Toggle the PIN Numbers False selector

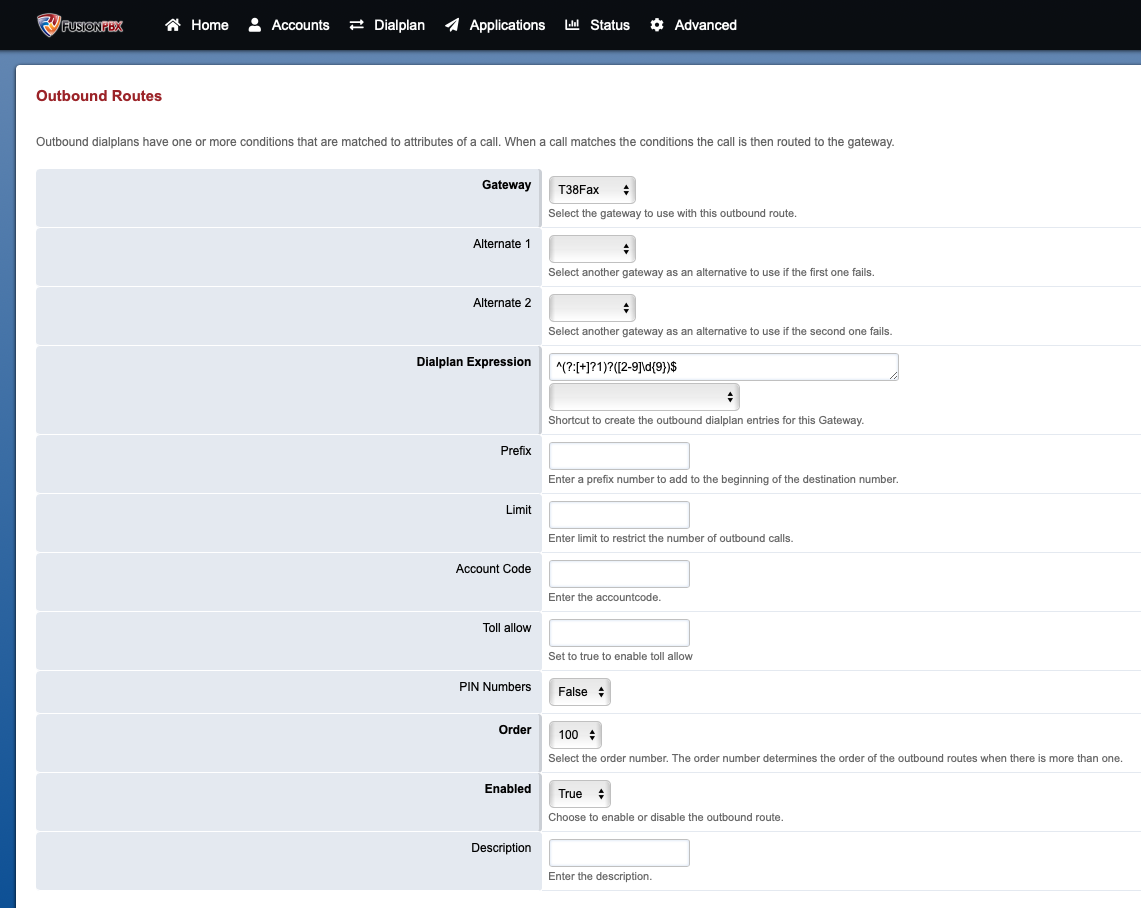[579, 691]
